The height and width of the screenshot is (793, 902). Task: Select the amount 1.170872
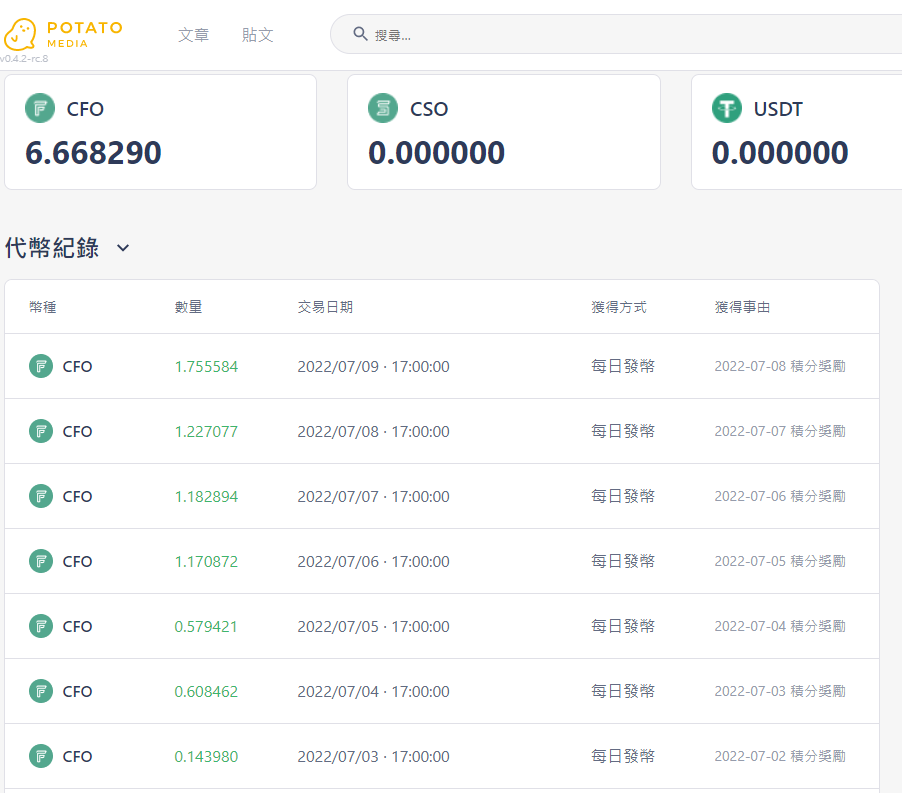(x=207, y=562)
